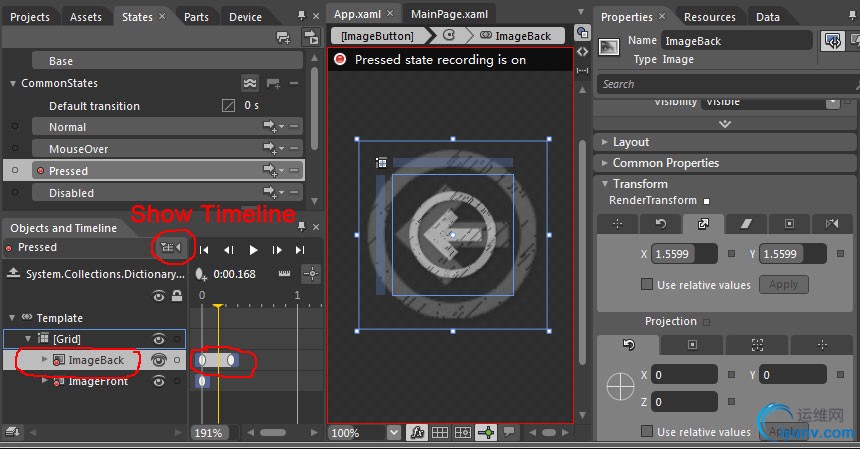This screenshot has height=449, width=860.
Task: Toggle [Grid] visibility eye
Action: coord(159,339)
